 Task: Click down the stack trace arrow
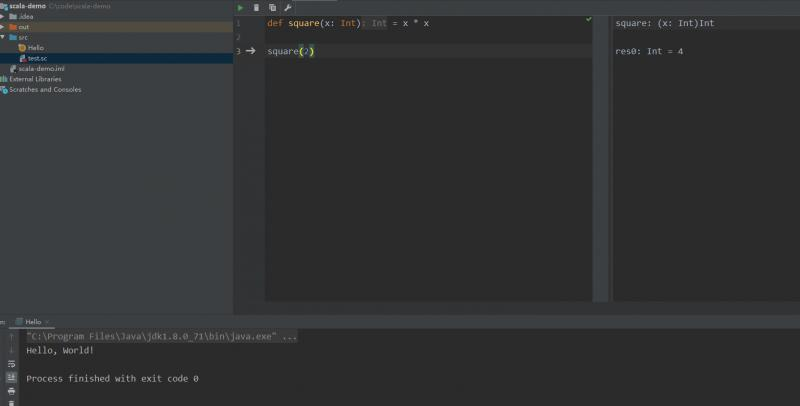click(11, 350)
